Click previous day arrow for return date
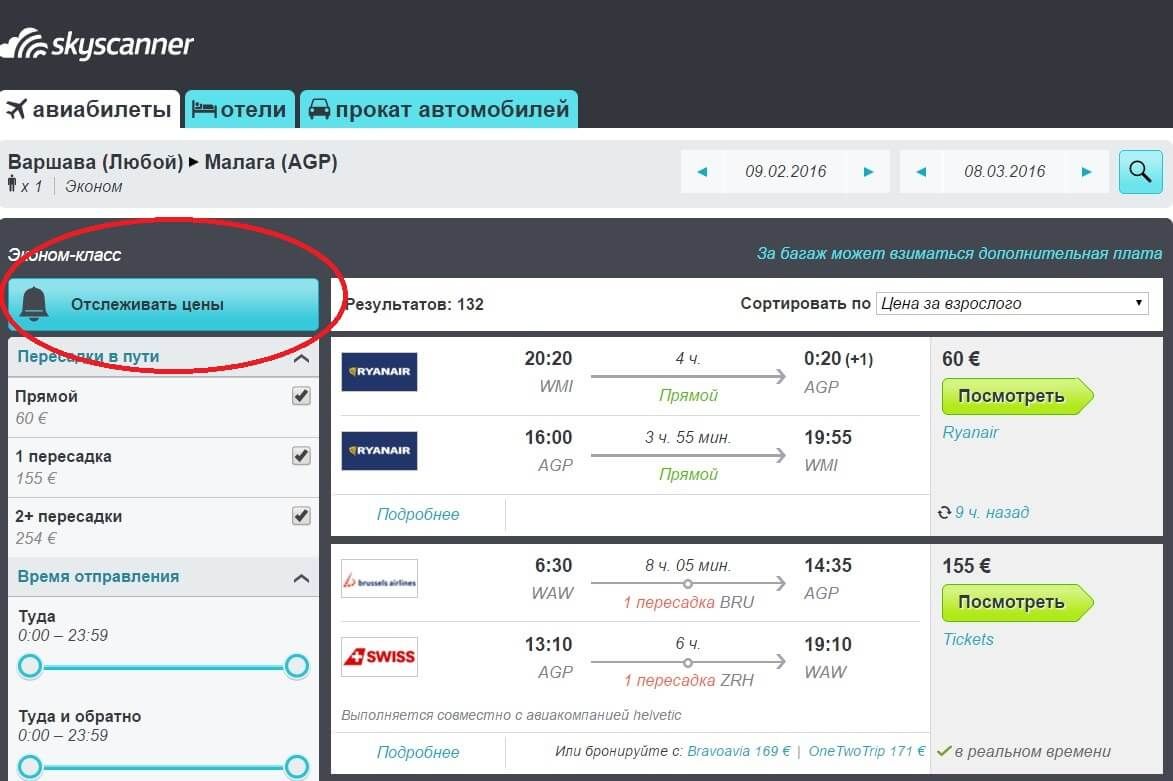1173x781 pixels. click(921, 172)
